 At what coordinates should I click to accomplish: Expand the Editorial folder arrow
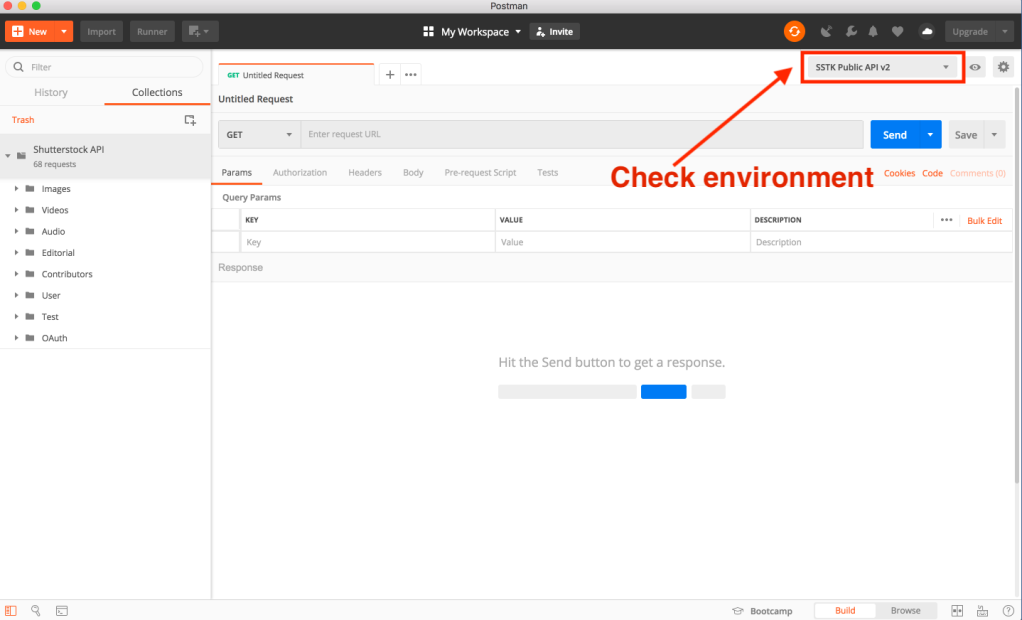pyautogui.click(x=16, y=252)
